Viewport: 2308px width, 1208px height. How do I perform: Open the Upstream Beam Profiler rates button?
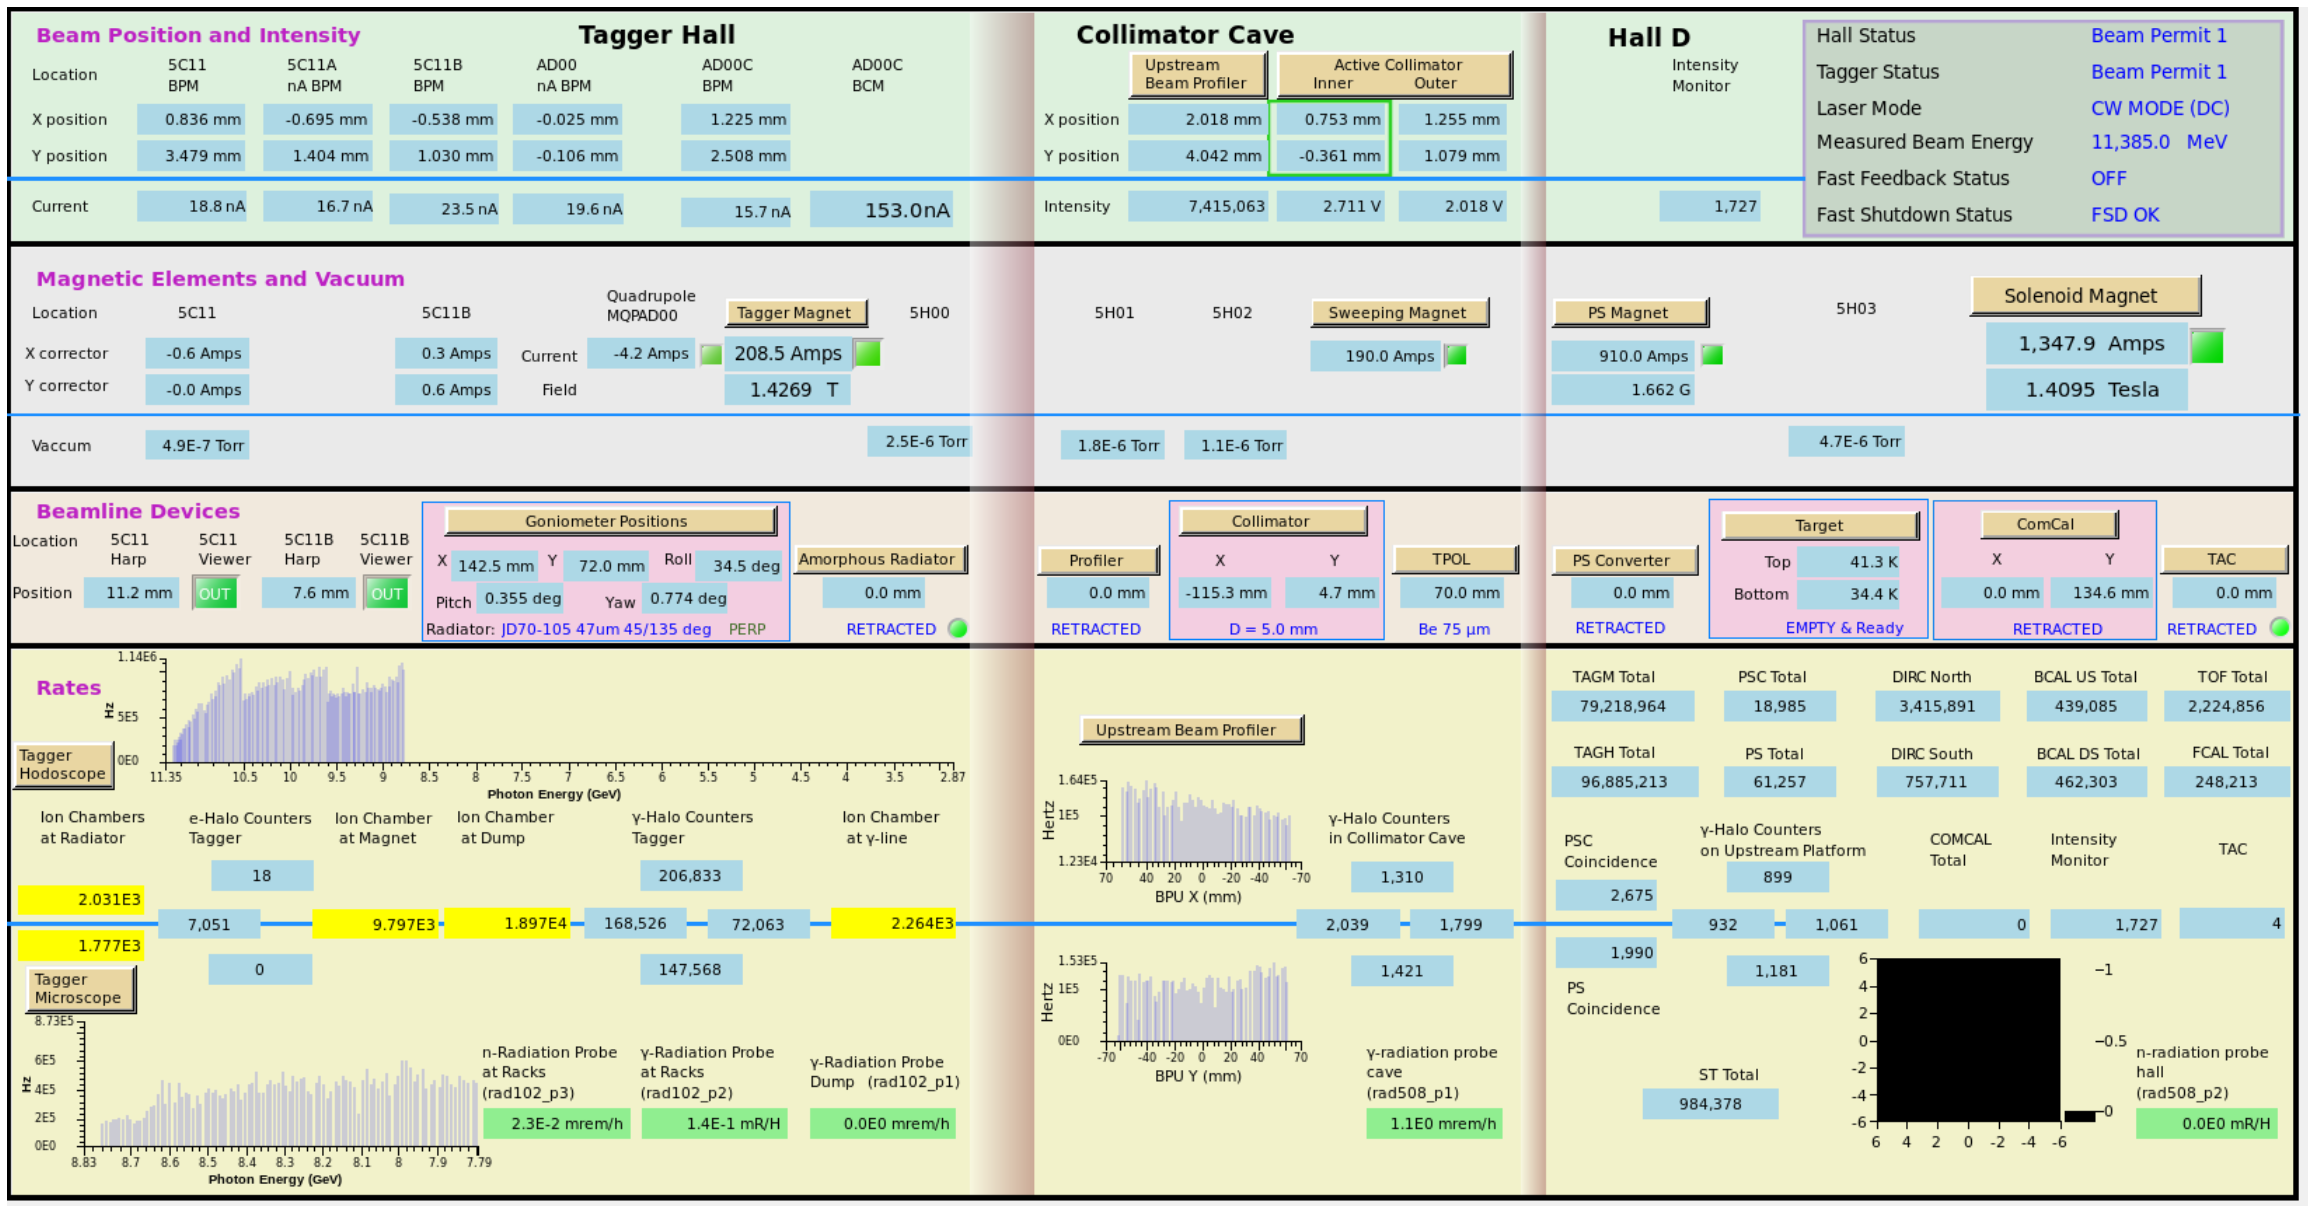click(1190, 730)
